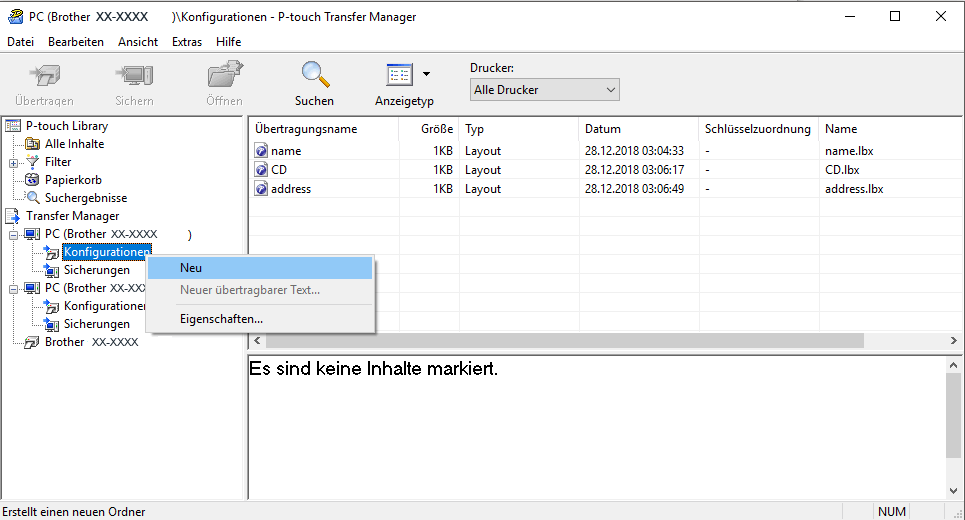The height and width of the screenshot is (520, 965).
Task: Select the first PC (Brother XX-XXXX) node
Action: pos(101,234)
